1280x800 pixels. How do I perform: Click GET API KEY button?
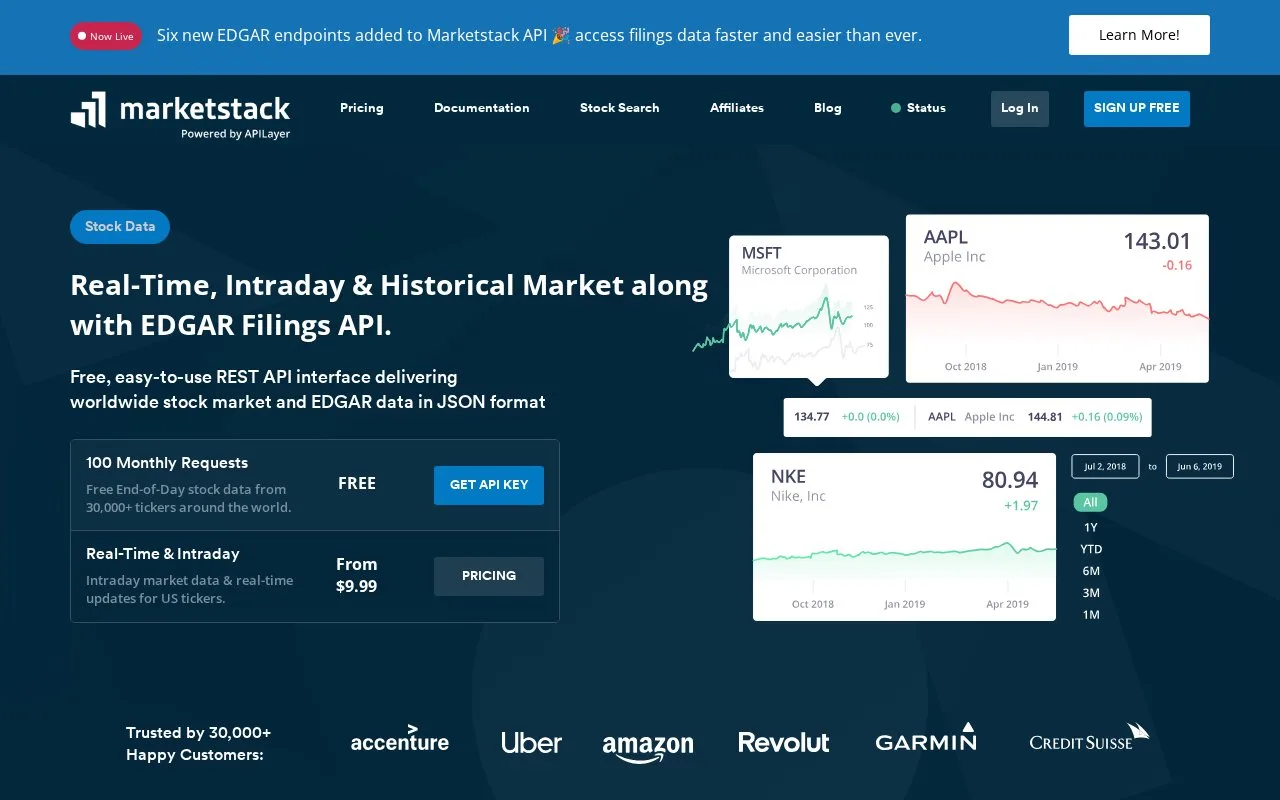[x=489, y=485]
